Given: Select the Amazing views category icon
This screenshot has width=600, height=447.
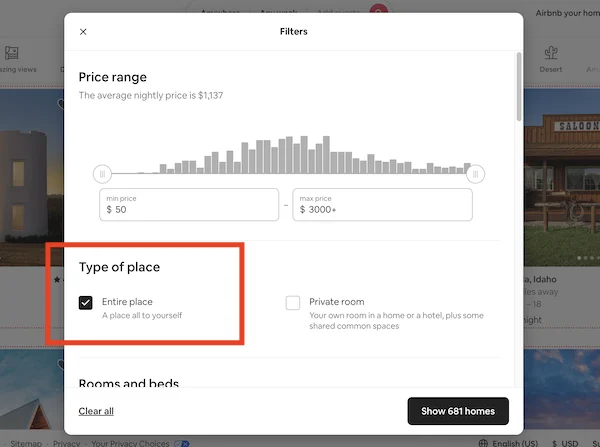Looking at the screenshot, I should coord(11,53).
